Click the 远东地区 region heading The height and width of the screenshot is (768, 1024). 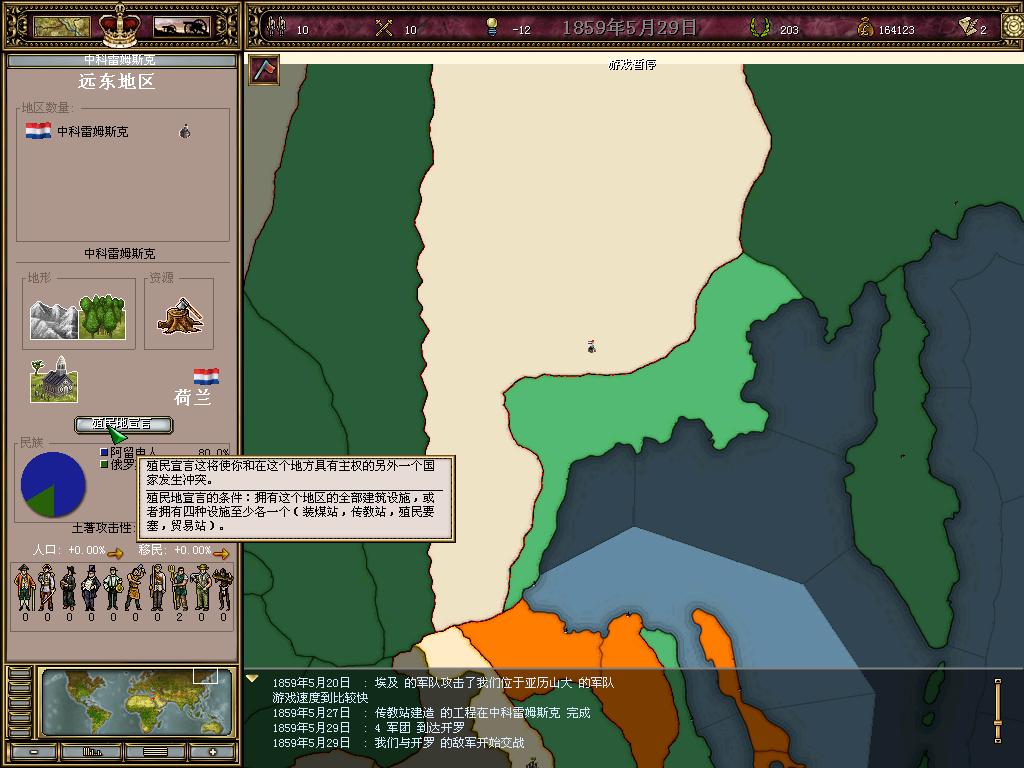(116, 82)
